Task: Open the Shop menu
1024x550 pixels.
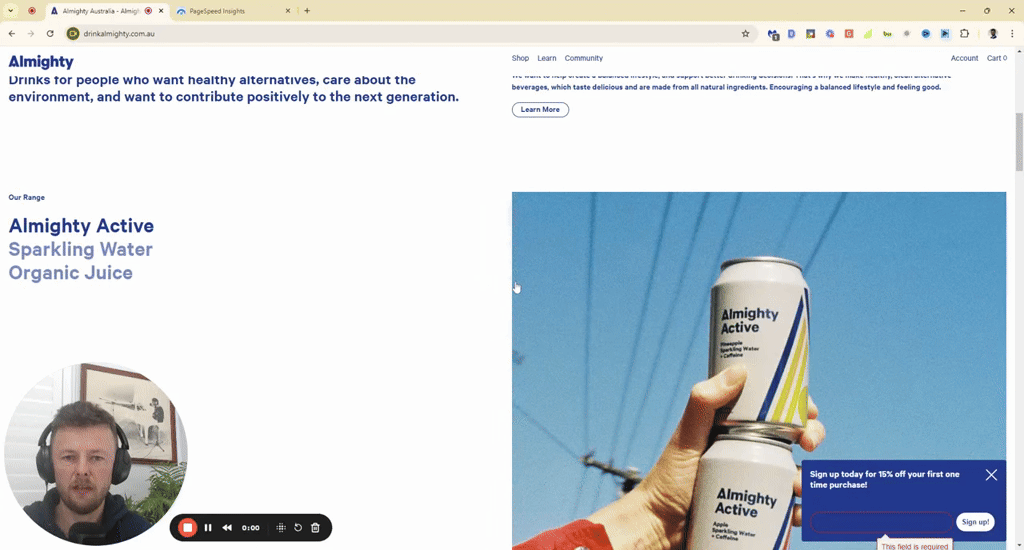Action: pos(520,58)
